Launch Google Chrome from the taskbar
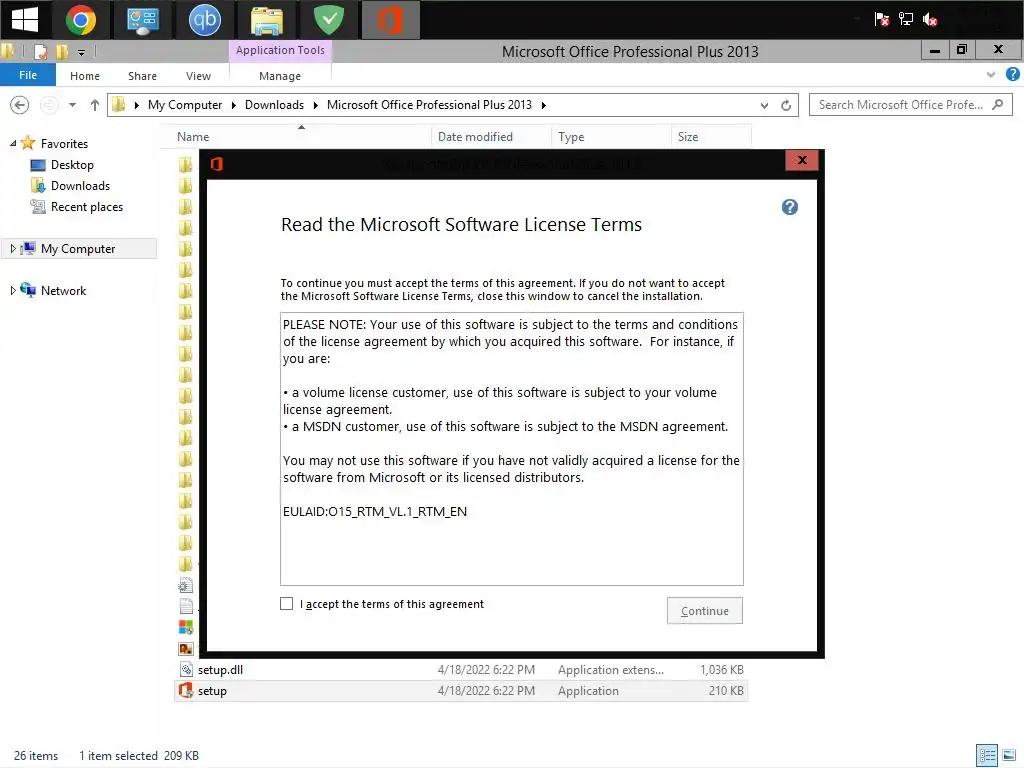 click(81, 20)
